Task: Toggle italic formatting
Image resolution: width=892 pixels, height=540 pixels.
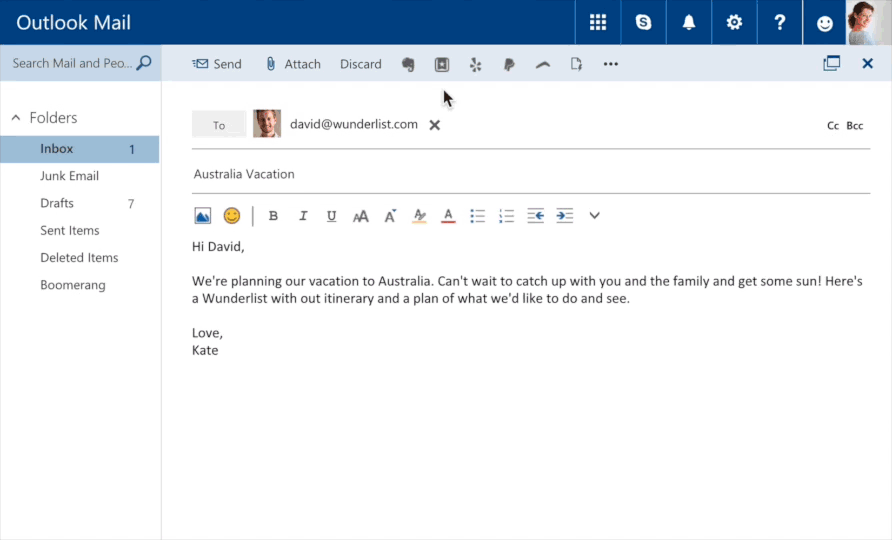Action: (x=303, y=215)
